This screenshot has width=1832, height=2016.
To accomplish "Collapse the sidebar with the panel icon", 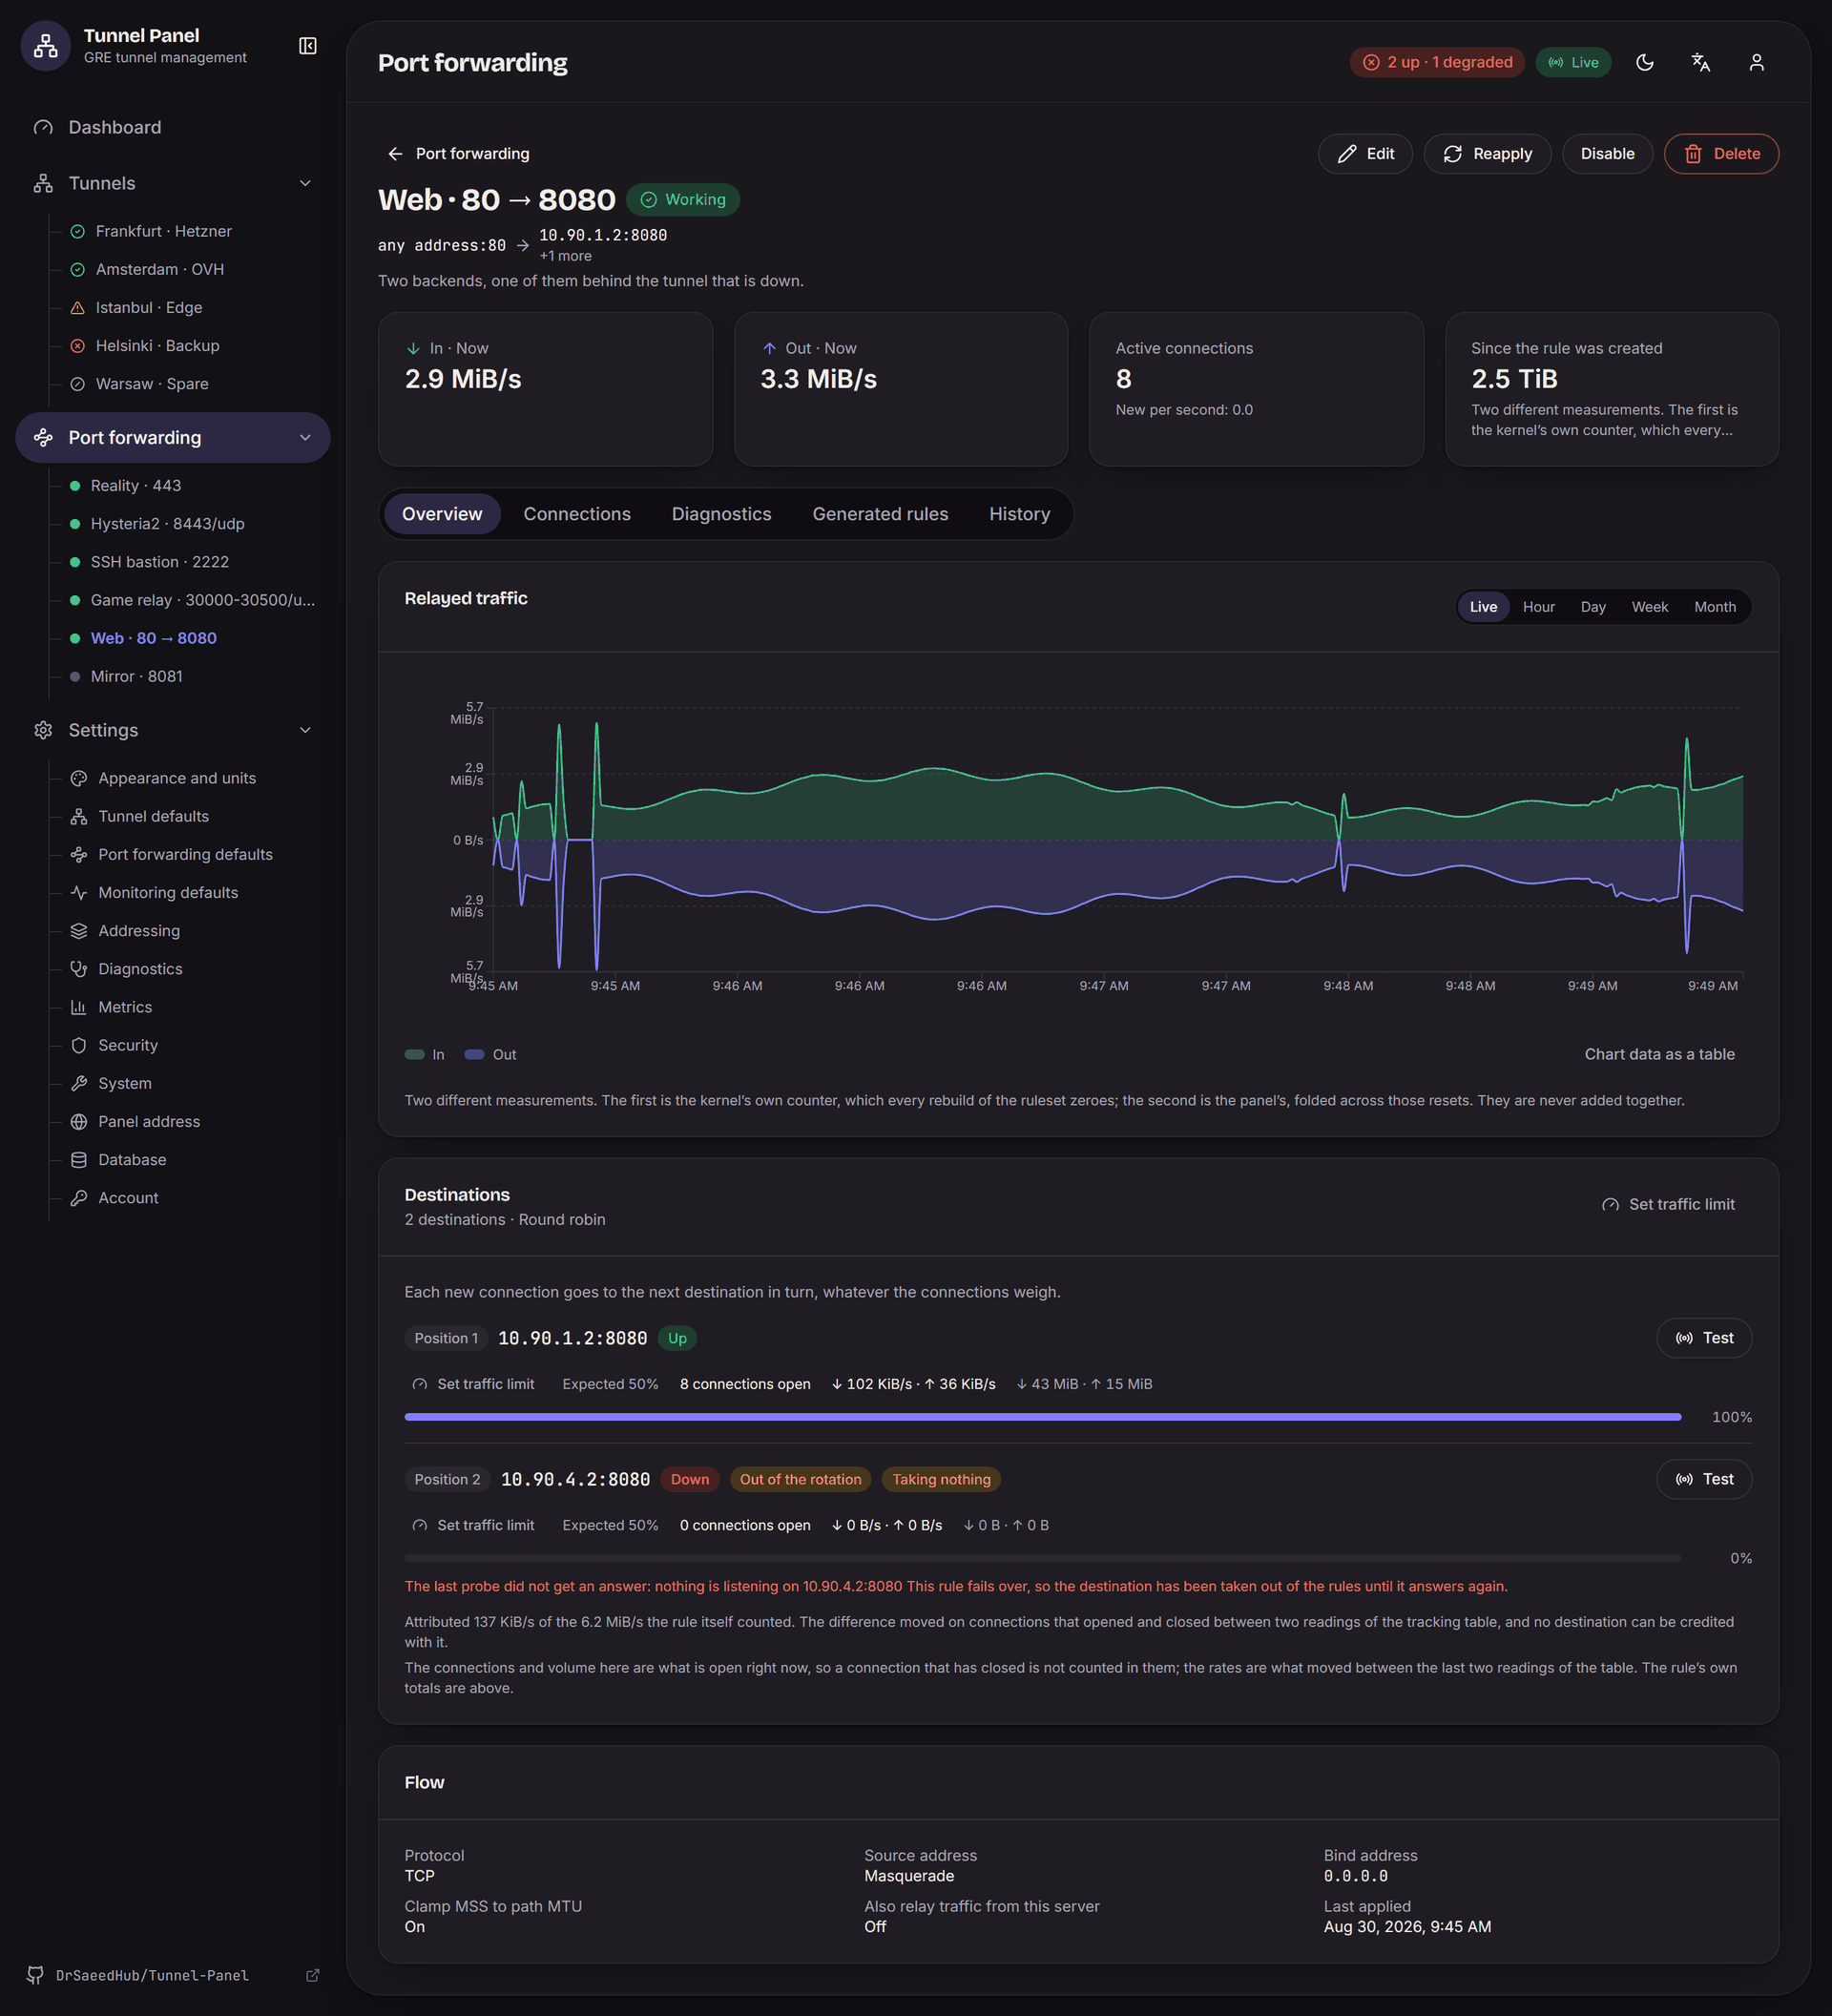I will point(308,46).
